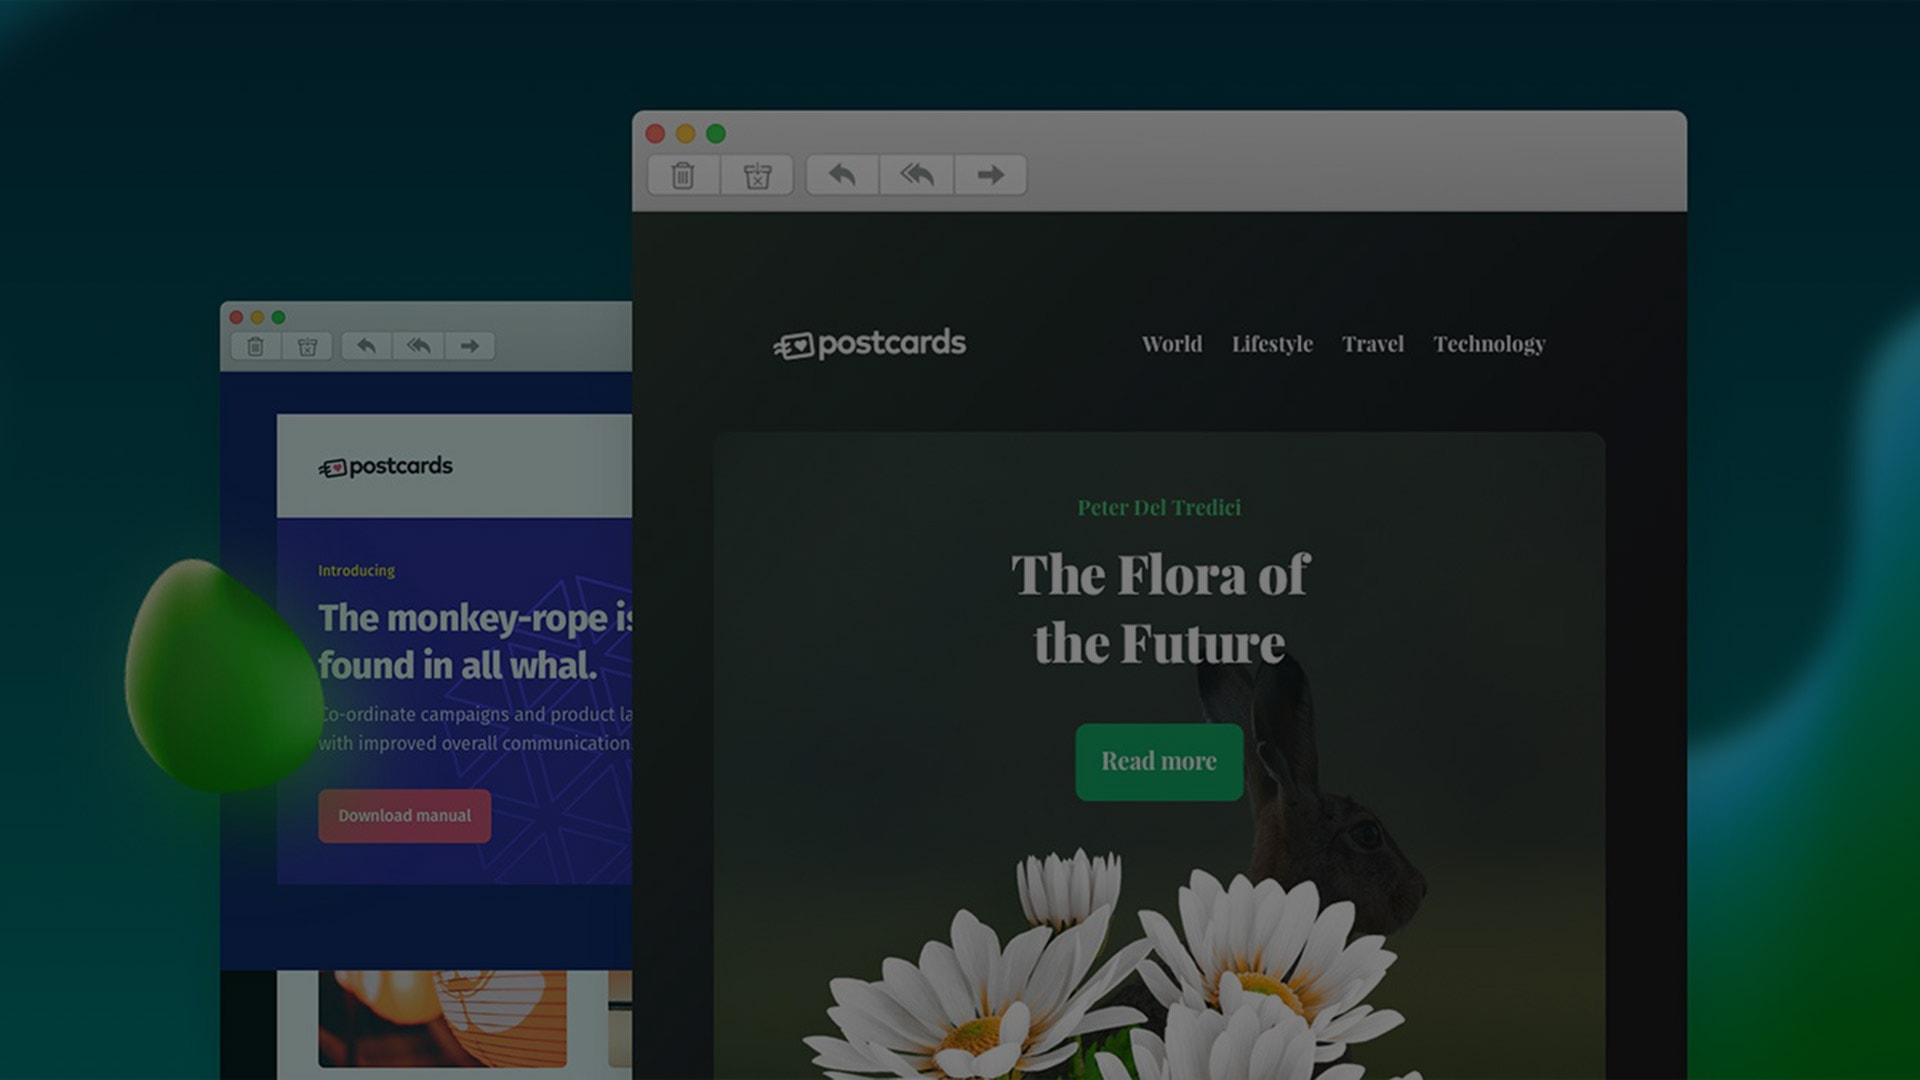Click the Download manual button

click(404, 815)
